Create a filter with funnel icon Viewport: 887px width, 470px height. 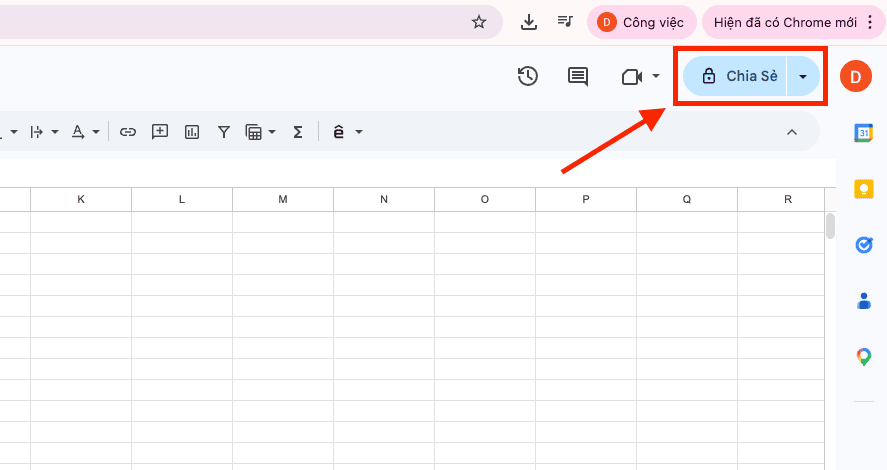(x=223, y=132)
